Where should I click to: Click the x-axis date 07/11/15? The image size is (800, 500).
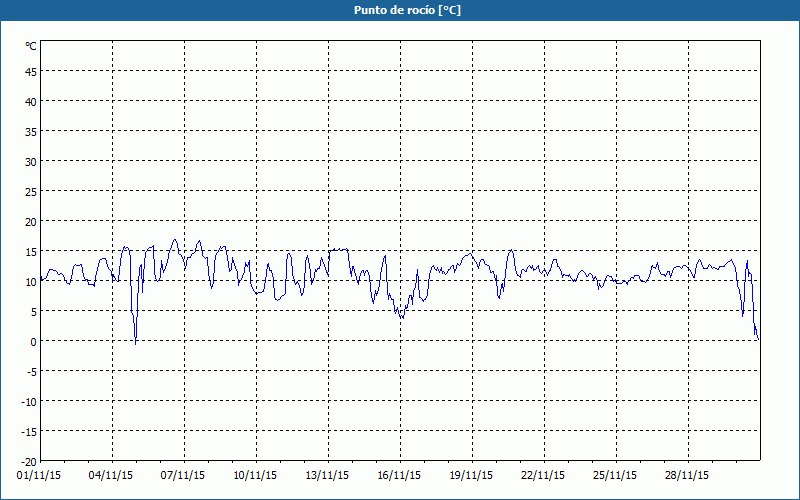point(183,476)
